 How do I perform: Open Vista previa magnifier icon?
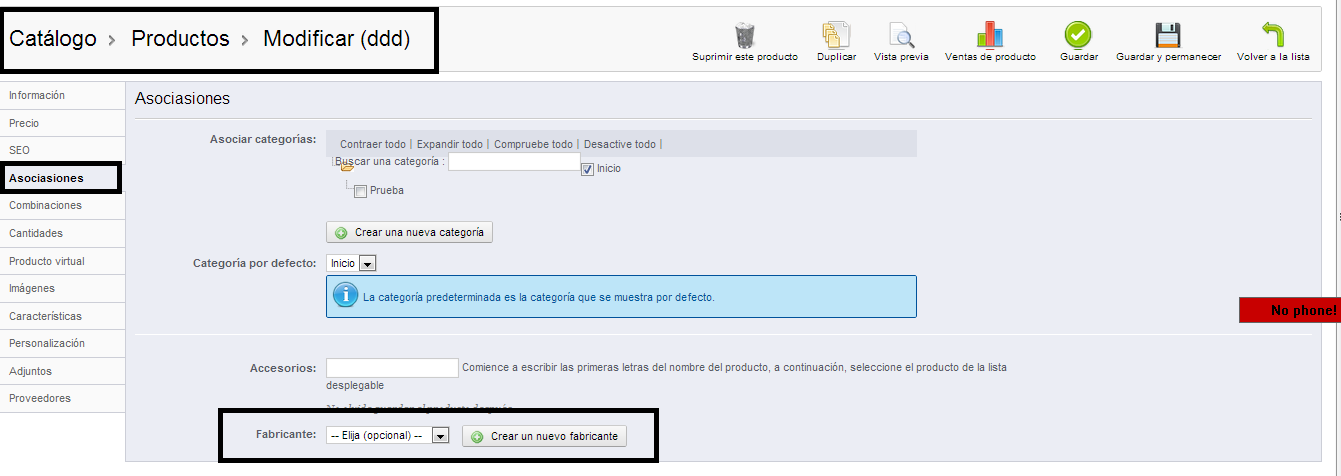(x=901, y=35)
